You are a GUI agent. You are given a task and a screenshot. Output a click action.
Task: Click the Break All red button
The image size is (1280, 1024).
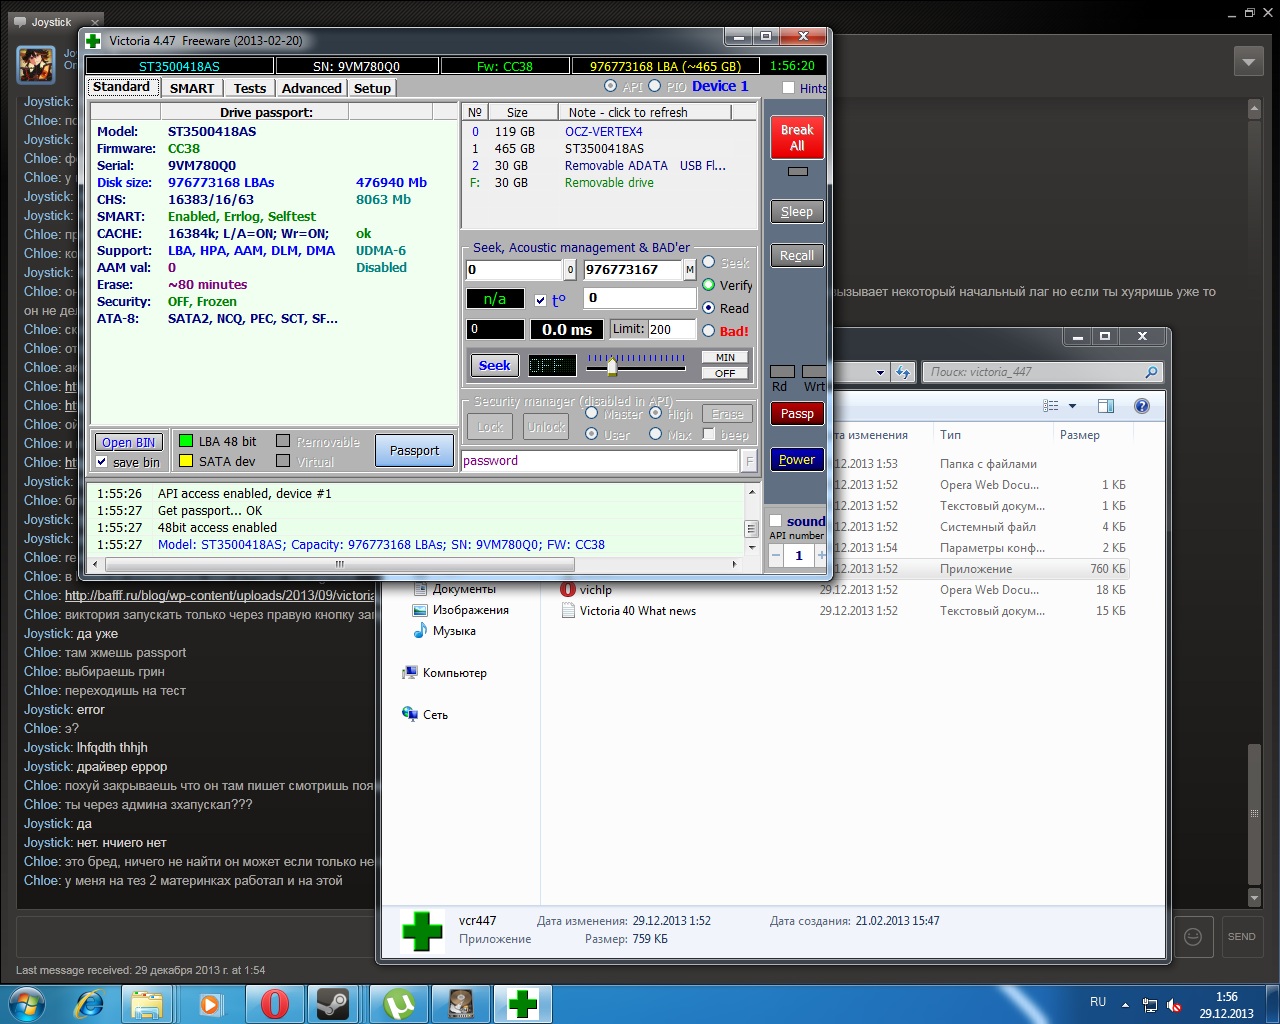coord(797,137)
